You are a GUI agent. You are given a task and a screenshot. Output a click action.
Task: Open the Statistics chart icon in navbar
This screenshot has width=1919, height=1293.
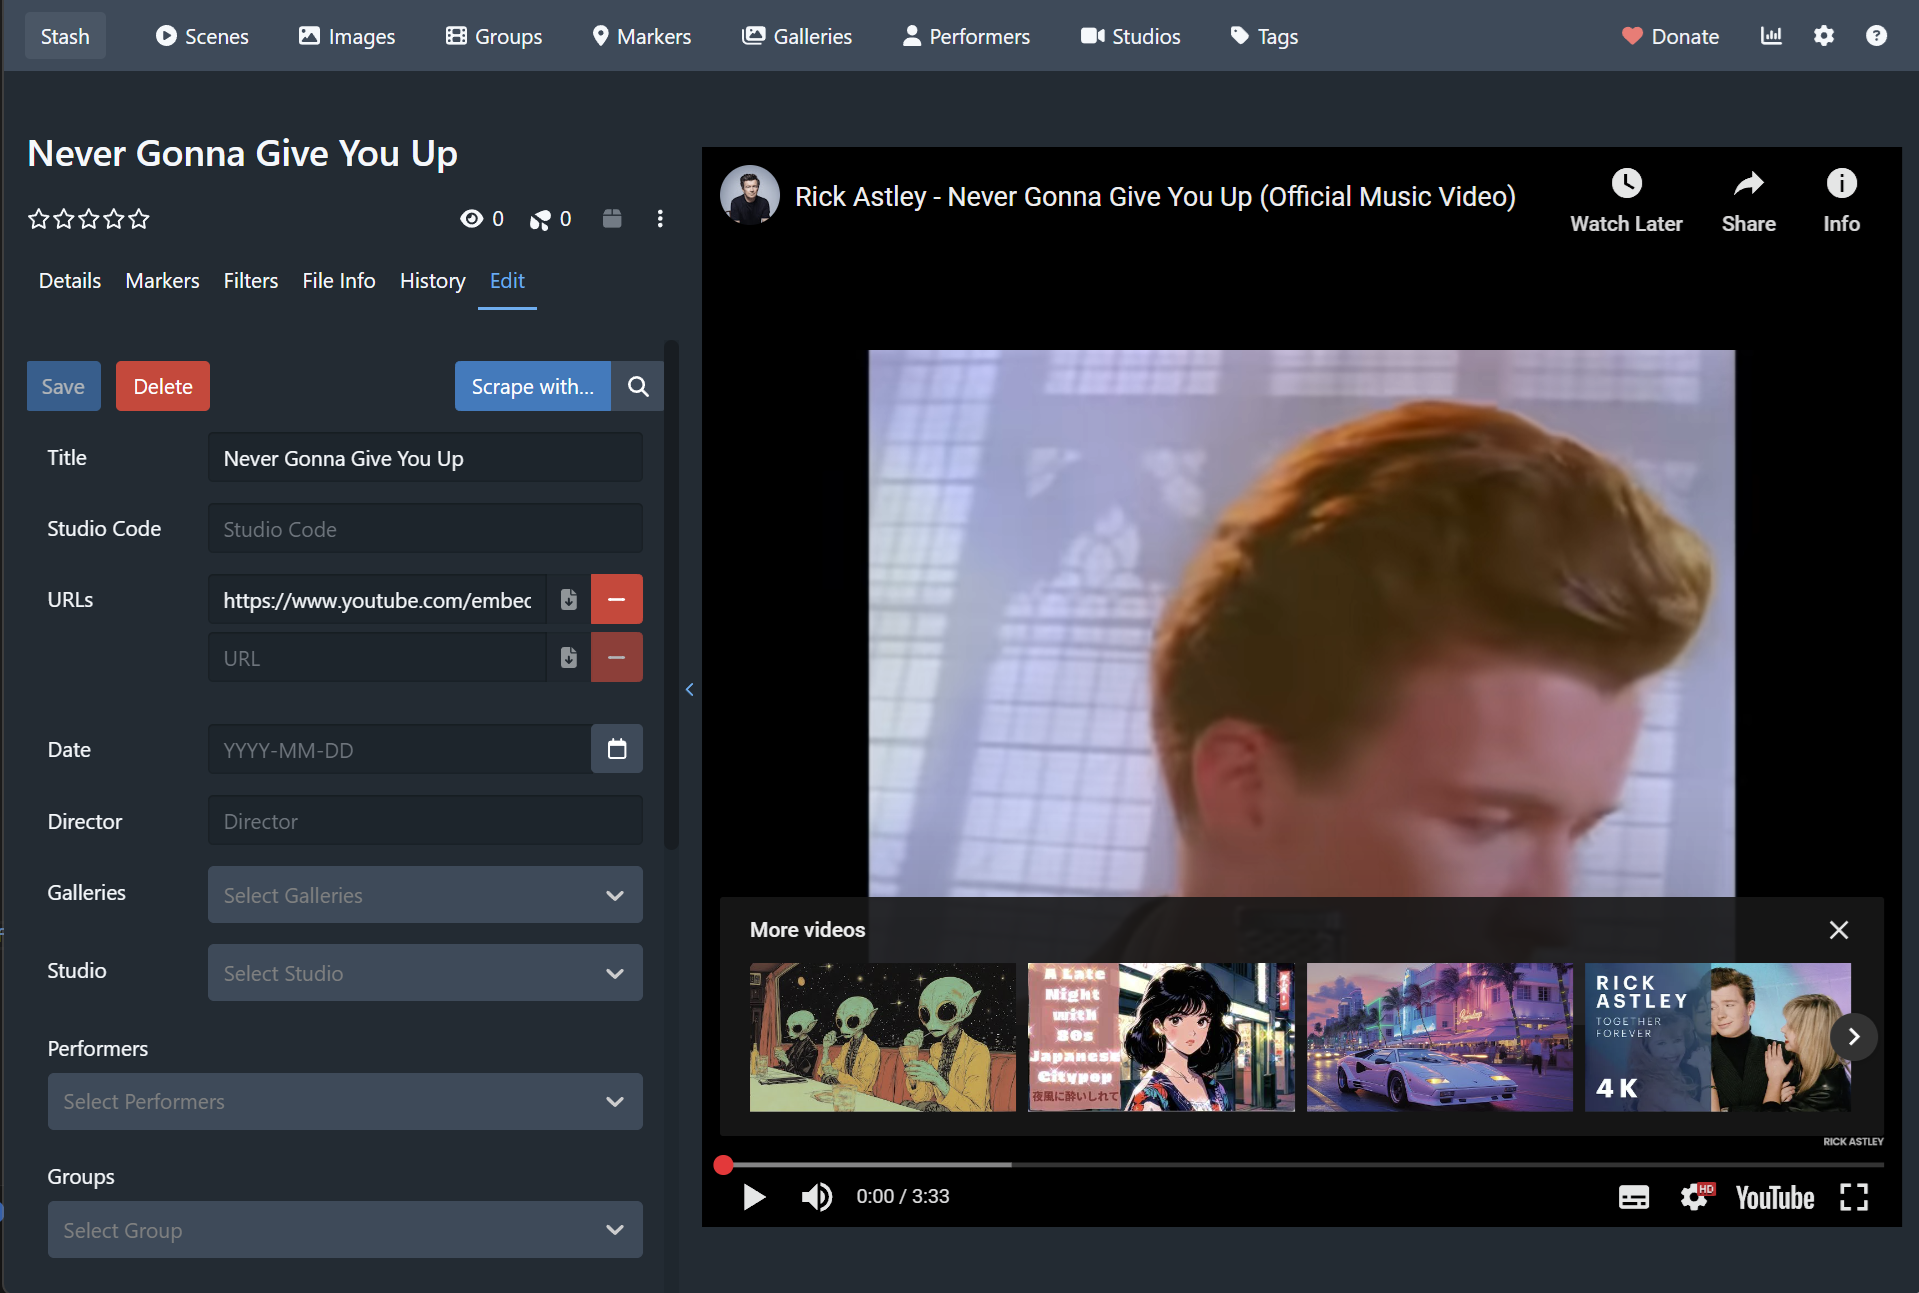[1771, 36]
